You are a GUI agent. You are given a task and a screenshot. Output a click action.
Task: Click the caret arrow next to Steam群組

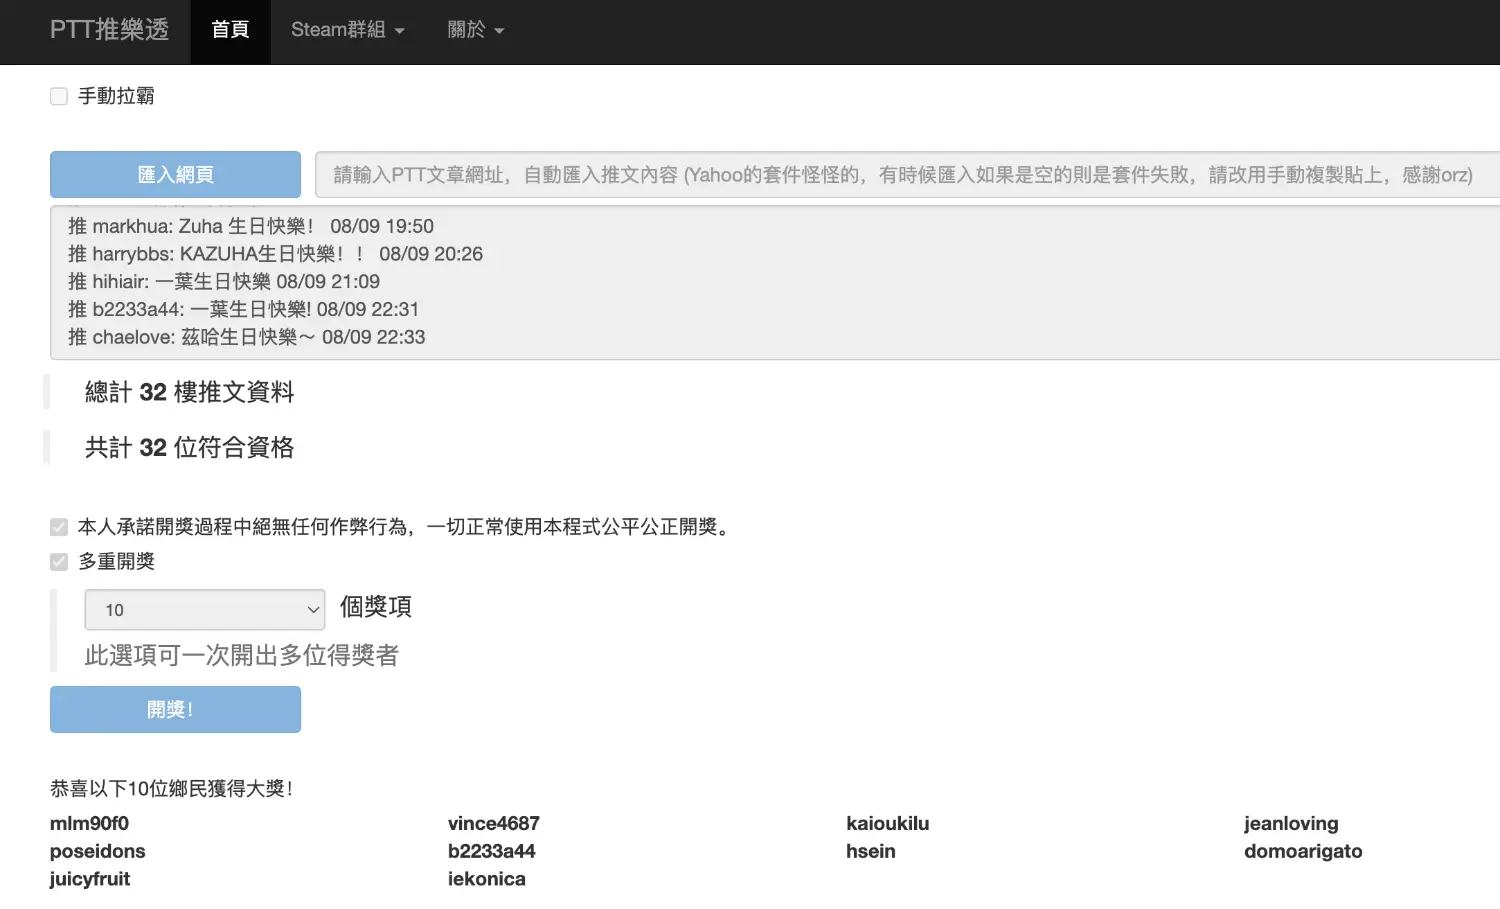click(x=400, y=31)
